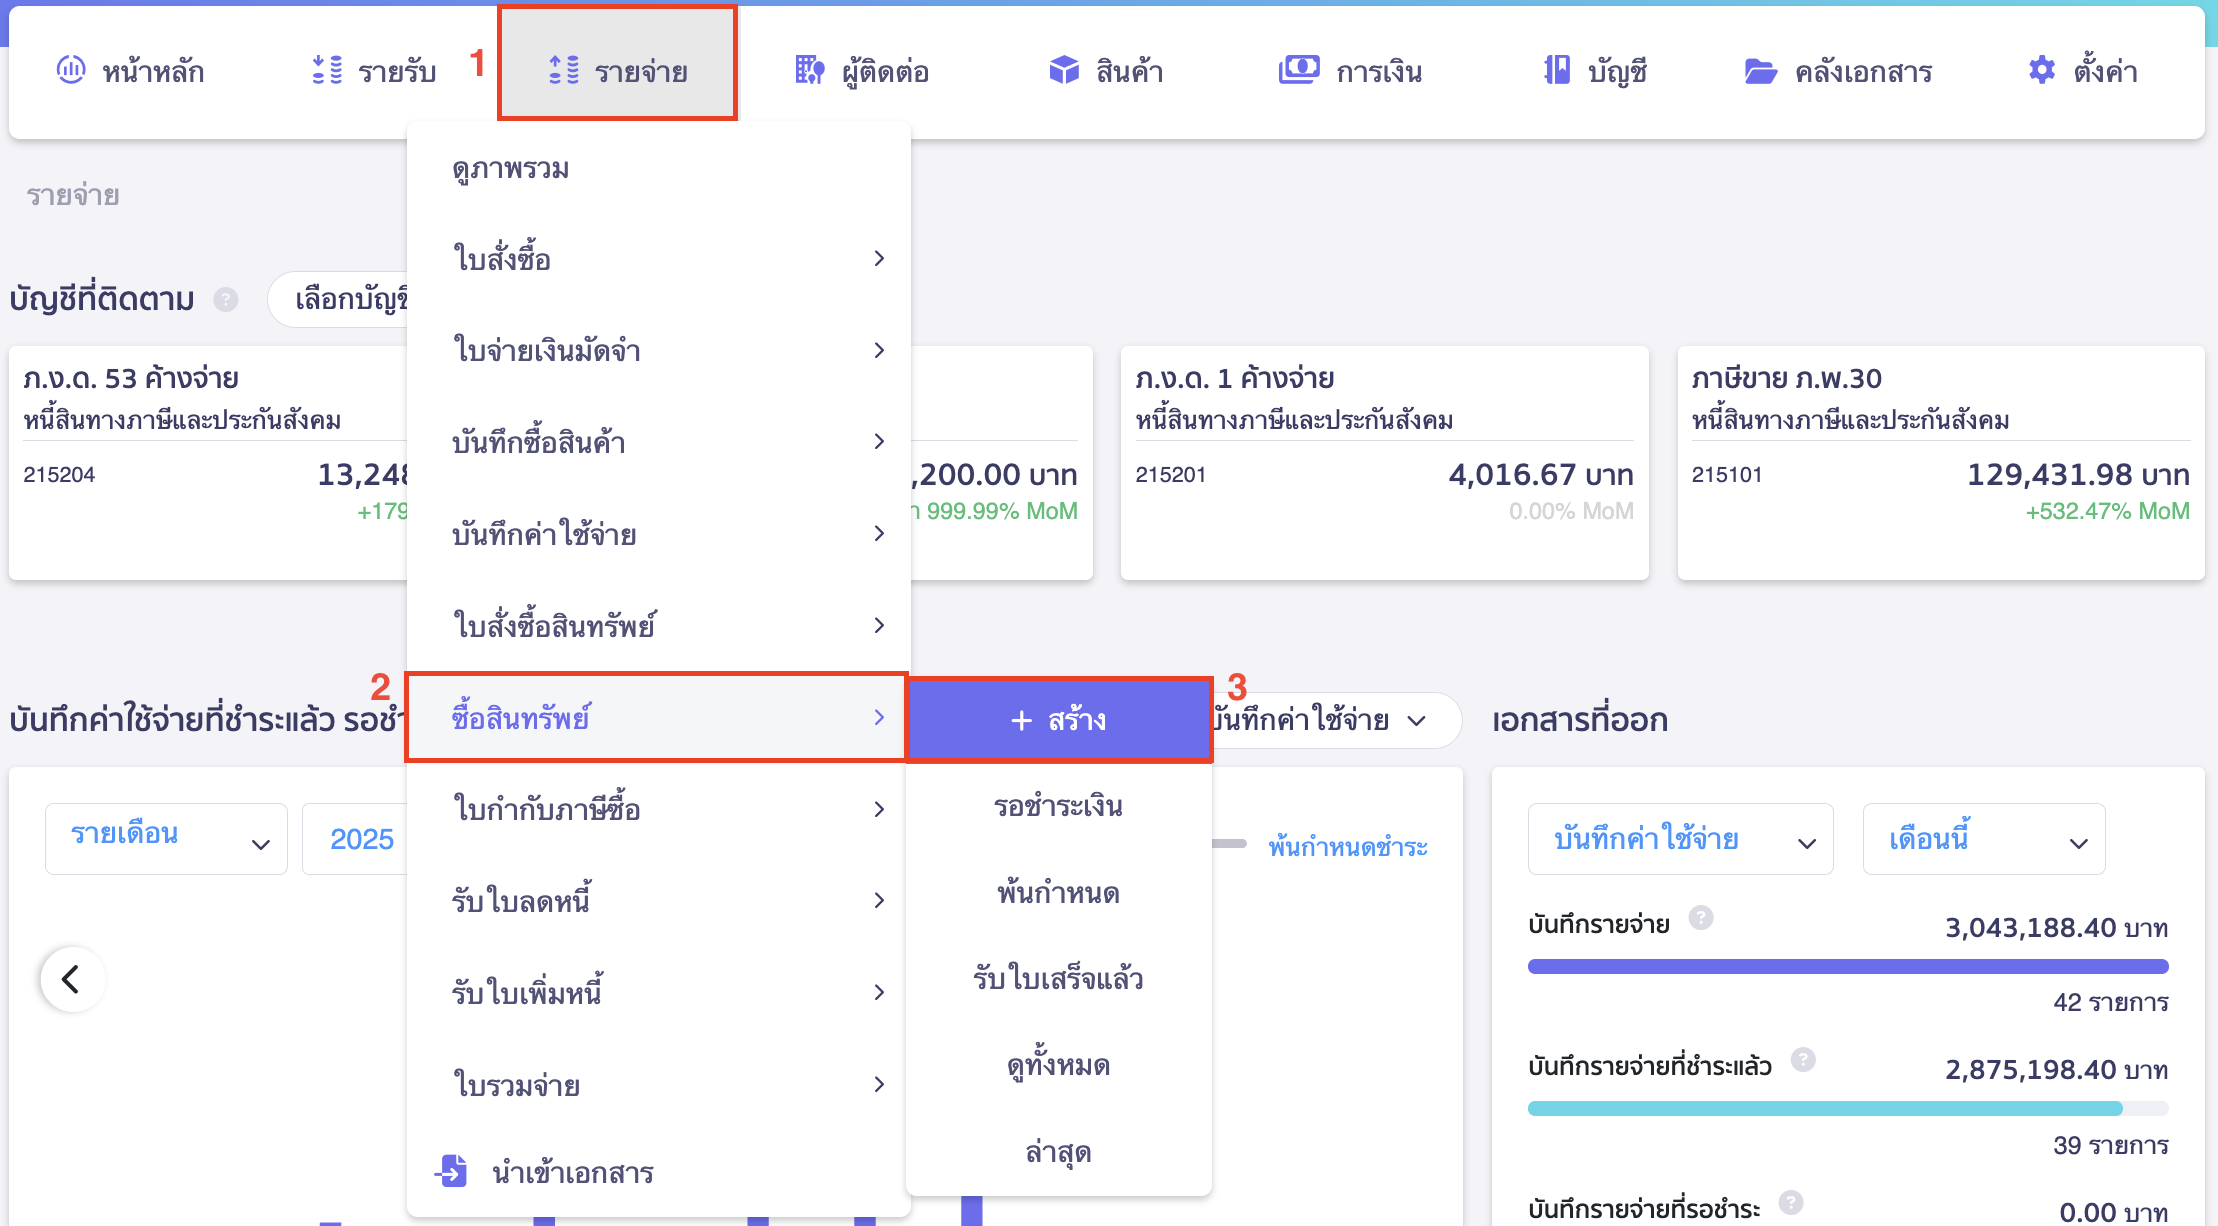This screenshot has height=1226, width=2218.
Task: Click the help icon next to บัญชีที่ติดตาม
Action: click(x=226, y=299)
